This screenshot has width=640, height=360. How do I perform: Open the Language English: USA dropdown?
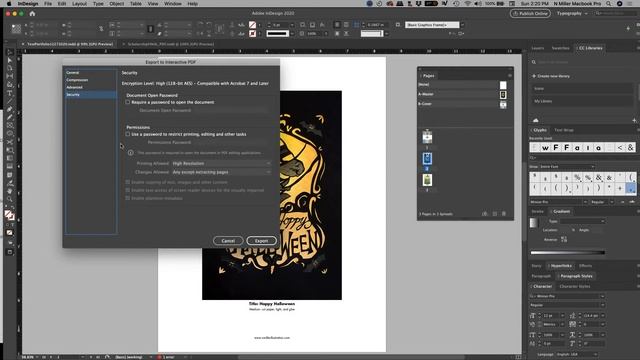click(576, 354)
